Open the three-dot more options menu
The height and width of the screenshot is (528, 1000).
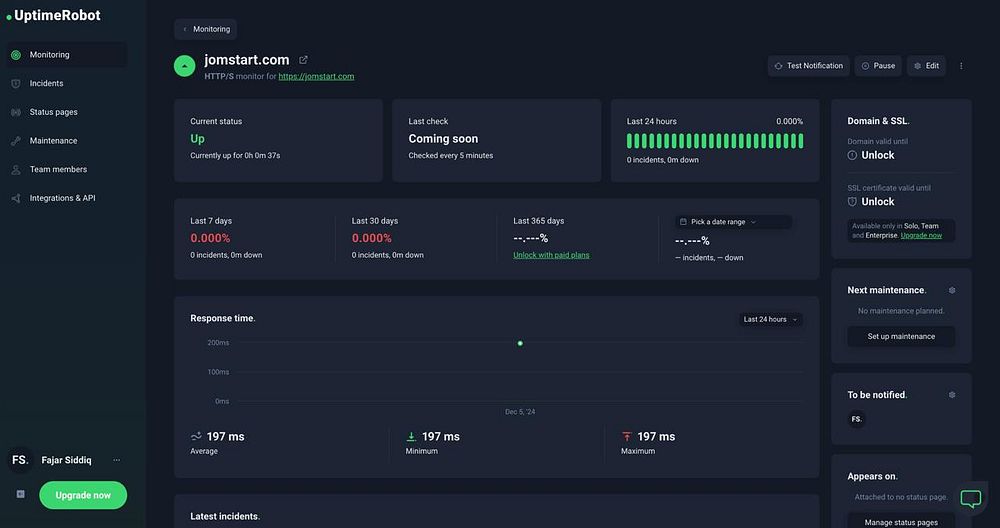click(x=961, y=66)
